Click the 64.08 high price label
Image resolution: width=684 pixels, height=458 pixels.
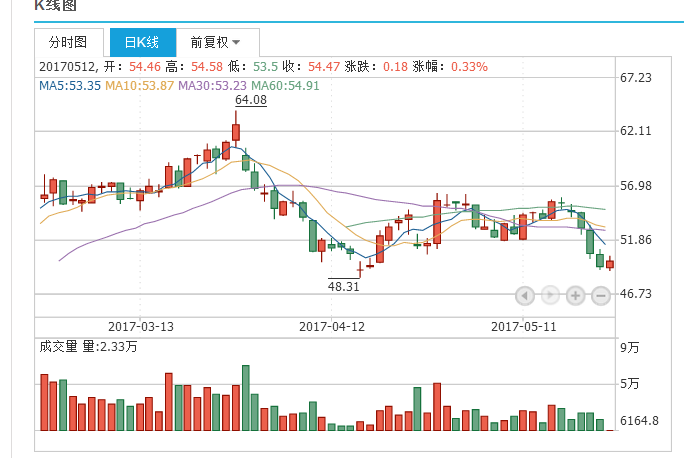pyautogui.click(x=251, y=100)
